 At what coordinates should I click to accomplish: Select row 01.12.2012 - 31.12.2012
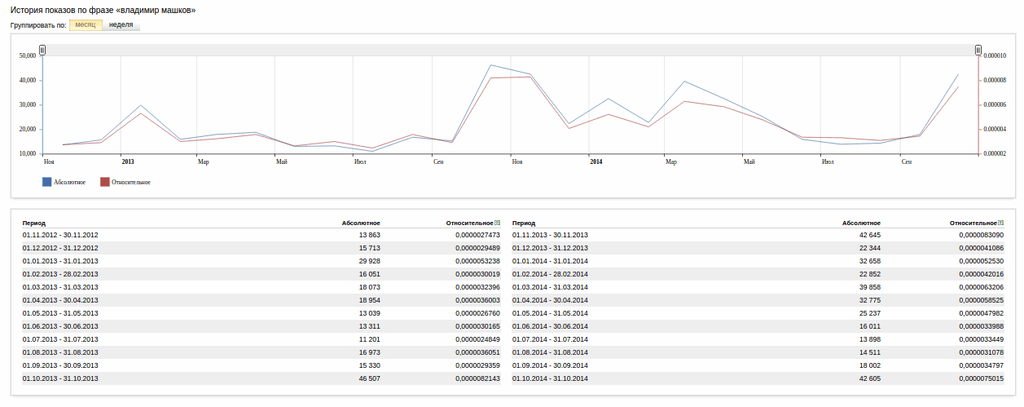point(261,248)
